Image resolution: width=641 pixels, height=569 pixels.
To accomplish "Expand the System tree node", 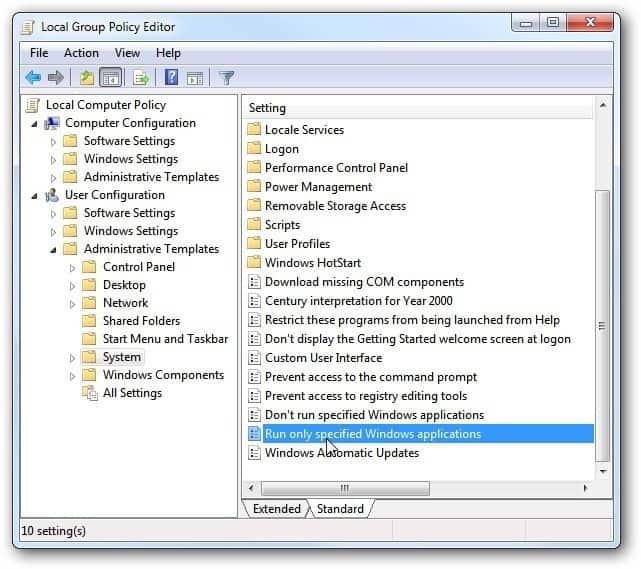I will [x=72, y=358].
